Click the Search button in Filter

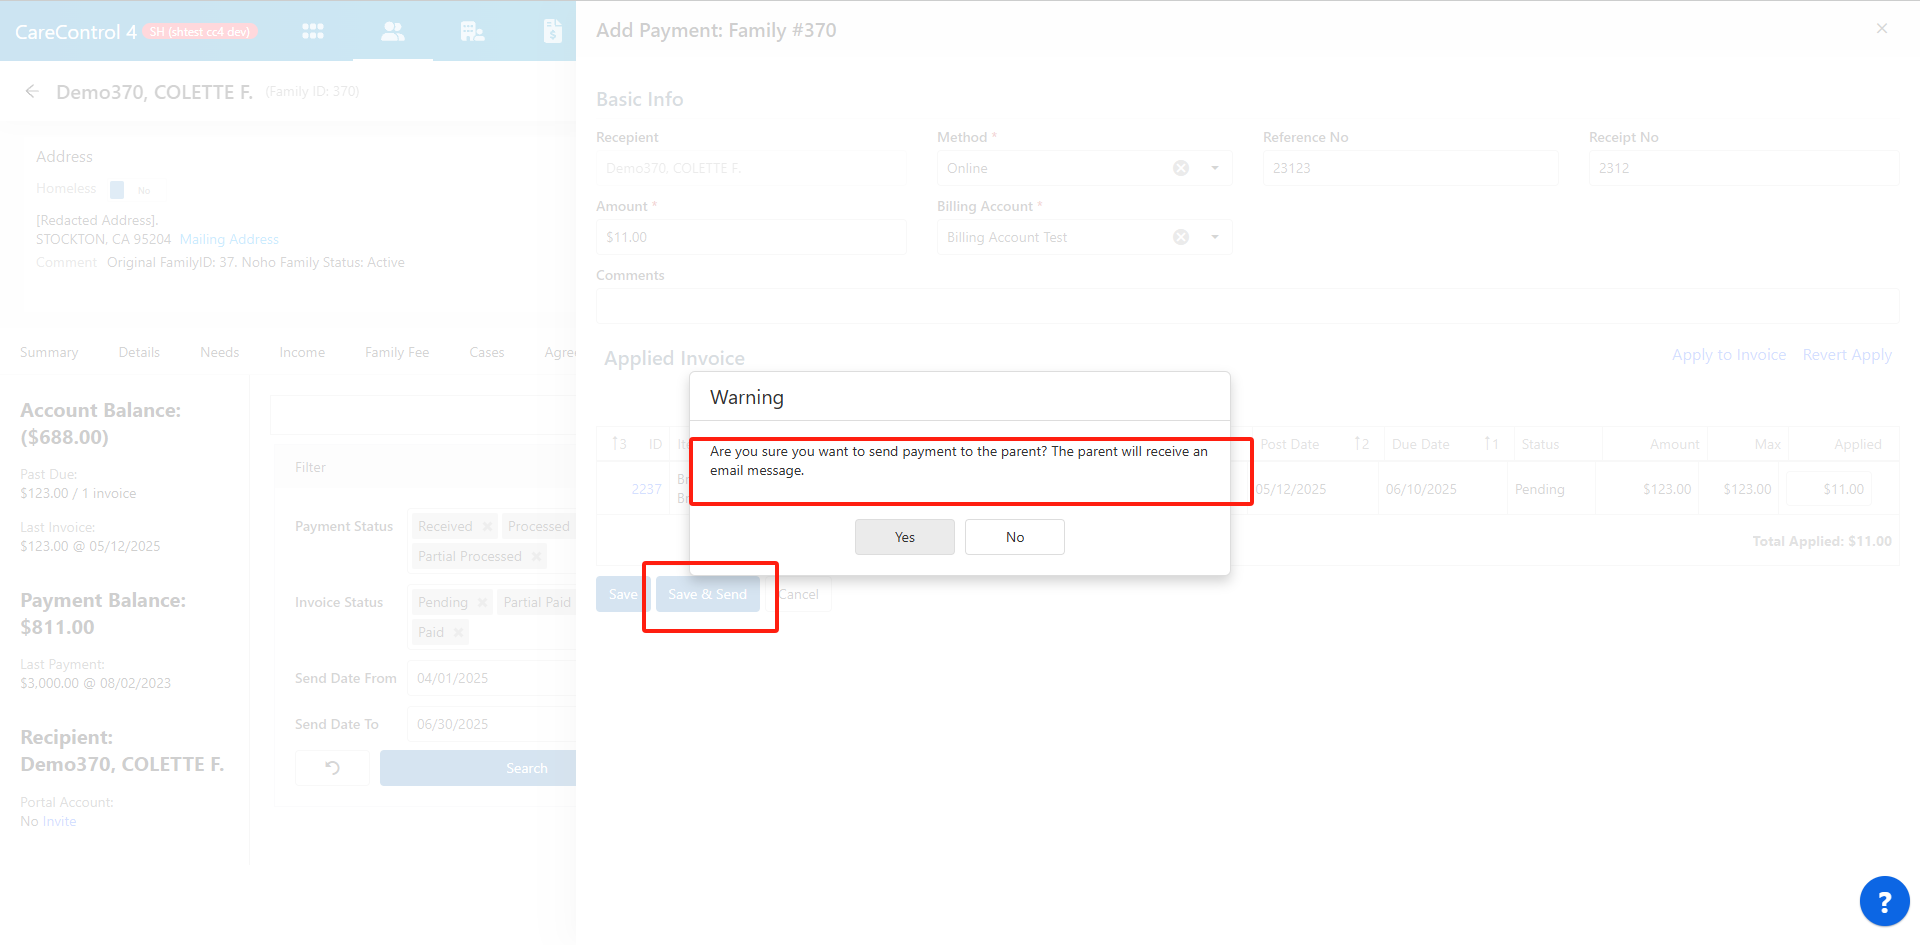(x=478, y=768)
